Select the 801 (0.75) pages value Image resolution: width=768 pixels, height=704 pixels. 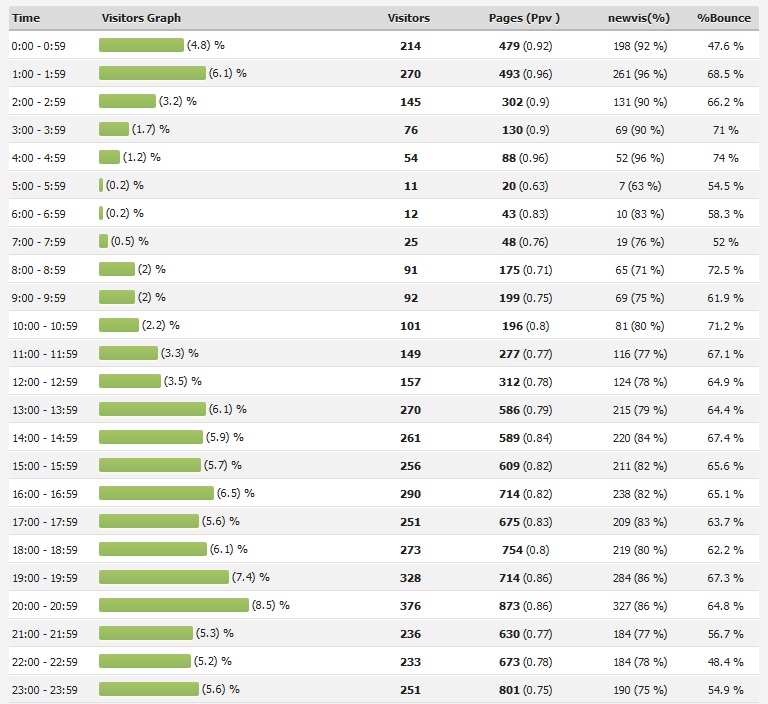[525, 690]
